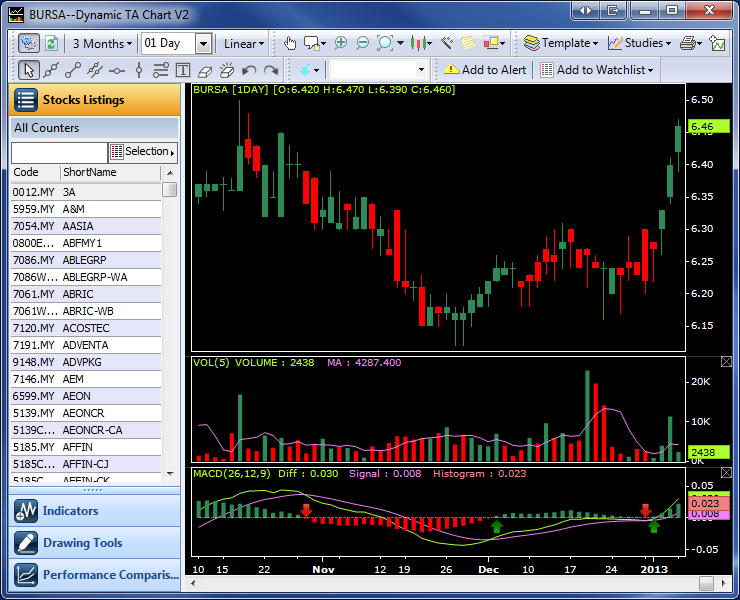Screen dimensions: 740x600
Task: Click the All Counters header
Action: [94, 128]
